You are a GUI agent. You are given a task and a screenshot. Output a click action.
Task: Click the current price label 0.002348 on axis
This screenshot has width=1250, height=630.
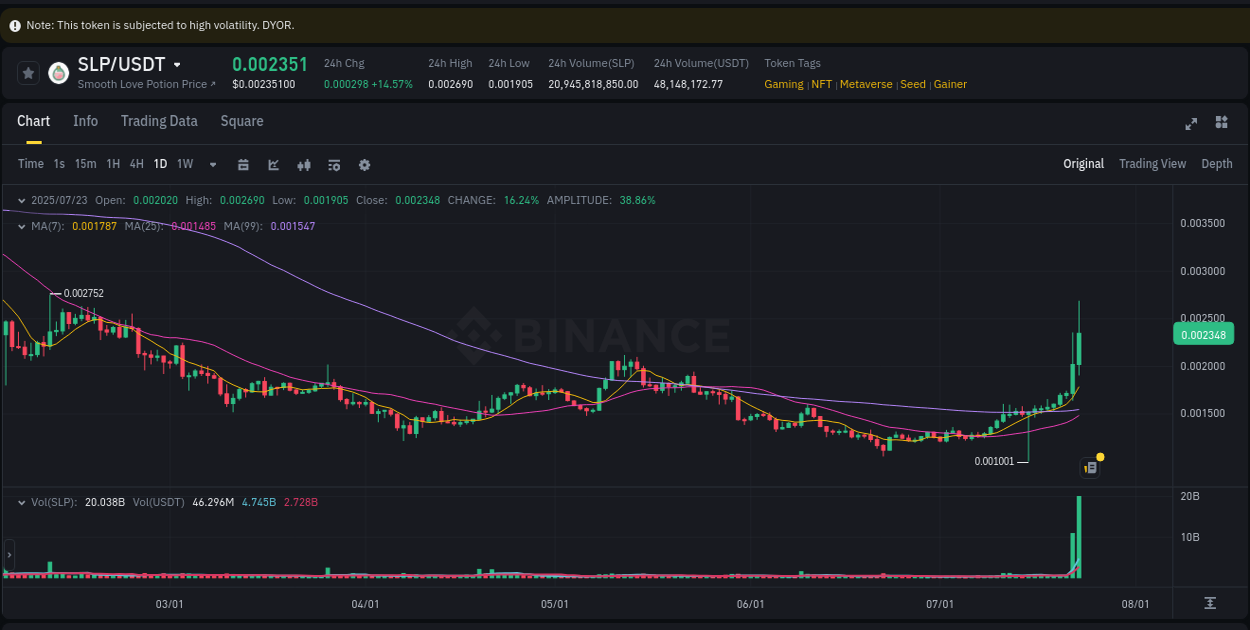(1203, 334)
